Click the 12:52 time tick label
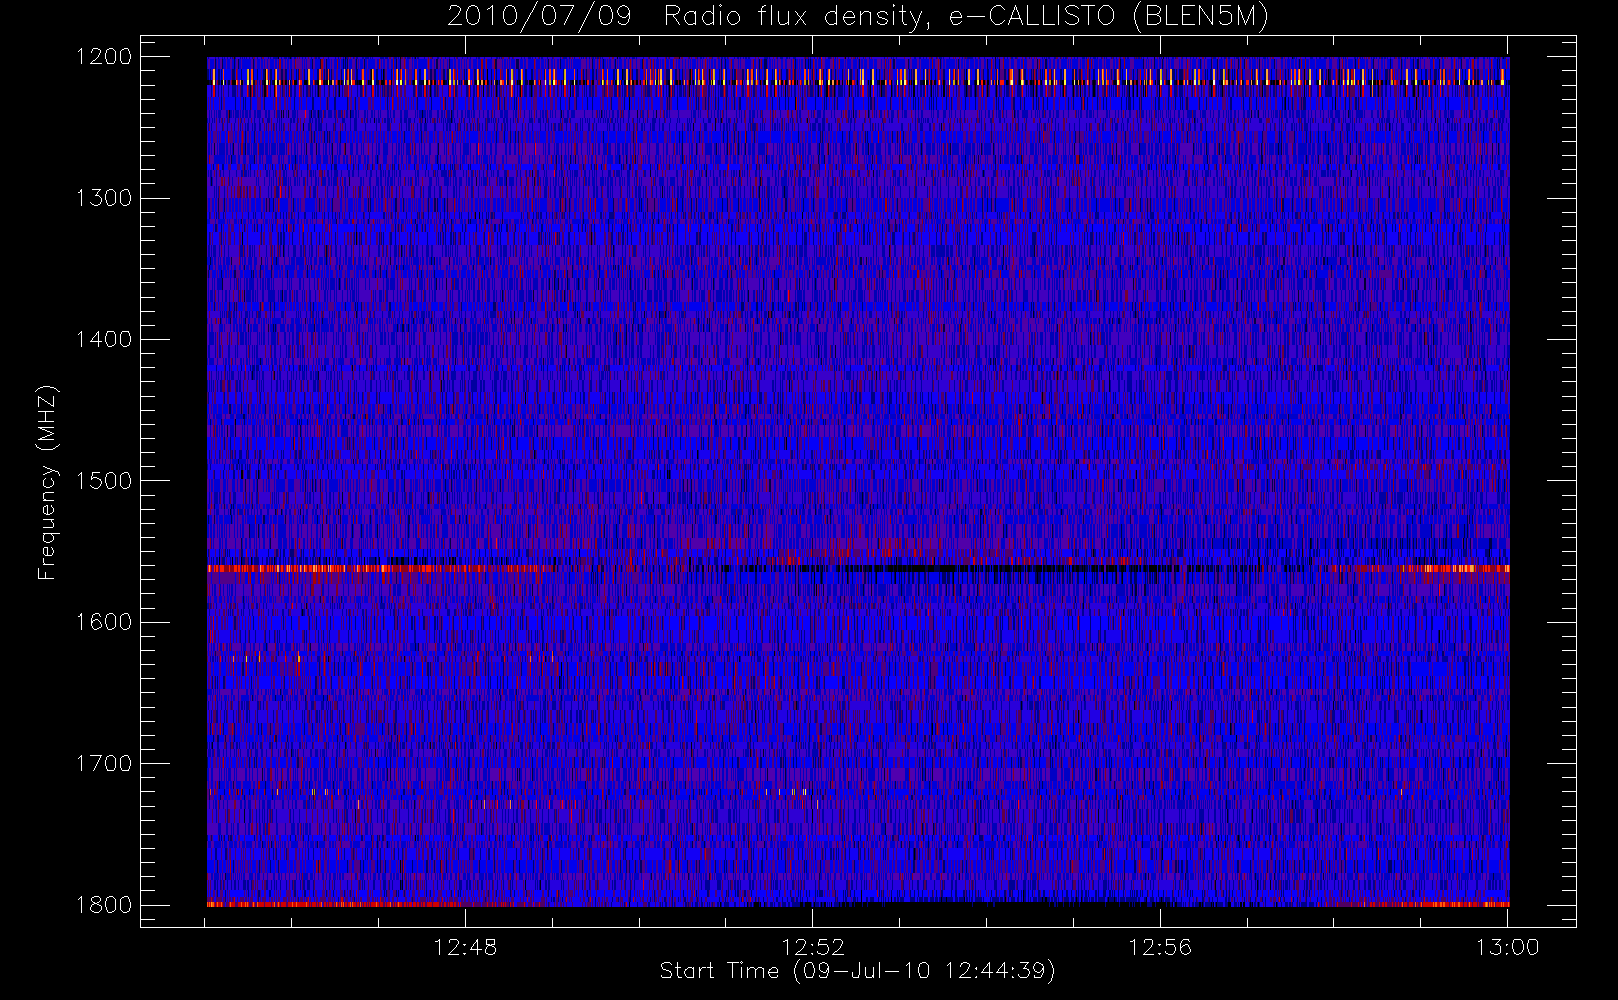Screen dimensions: 1618x1000 tap(813, 947)
